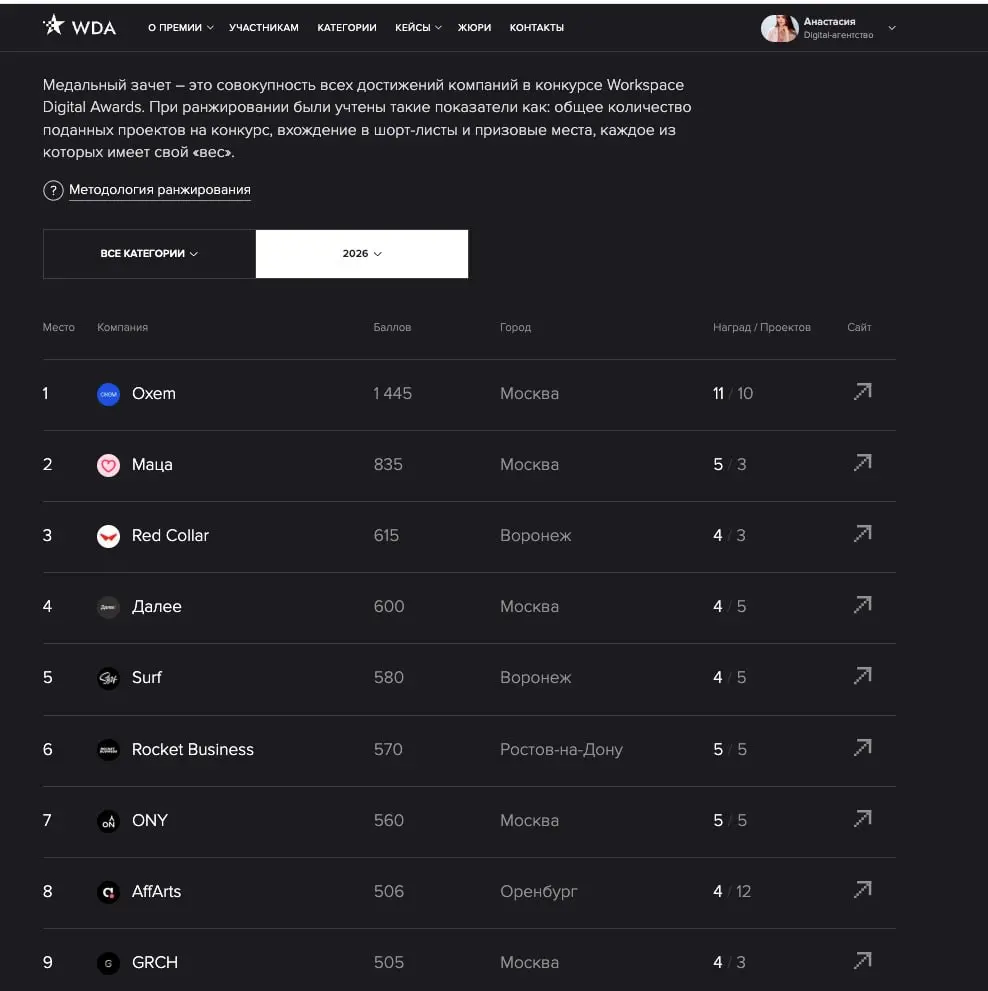
Task: Open GRCH site arrow icon
Action: pyautogui.click(x=862, y=961)
